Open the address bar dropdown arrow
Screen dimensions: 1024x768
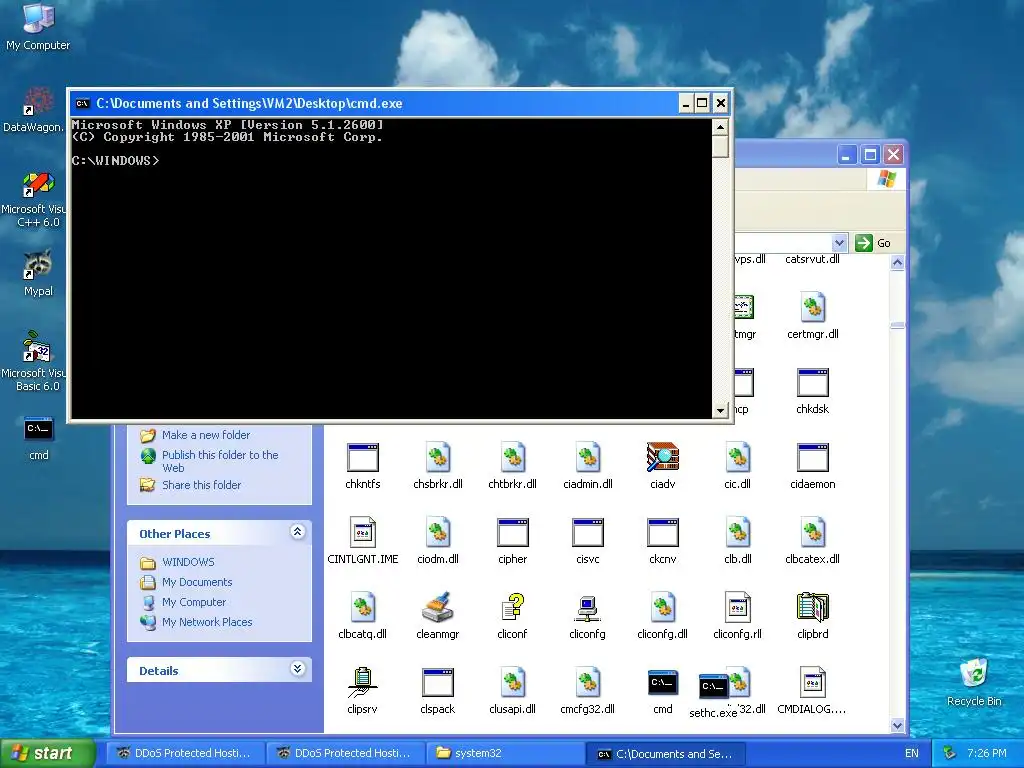839,243
